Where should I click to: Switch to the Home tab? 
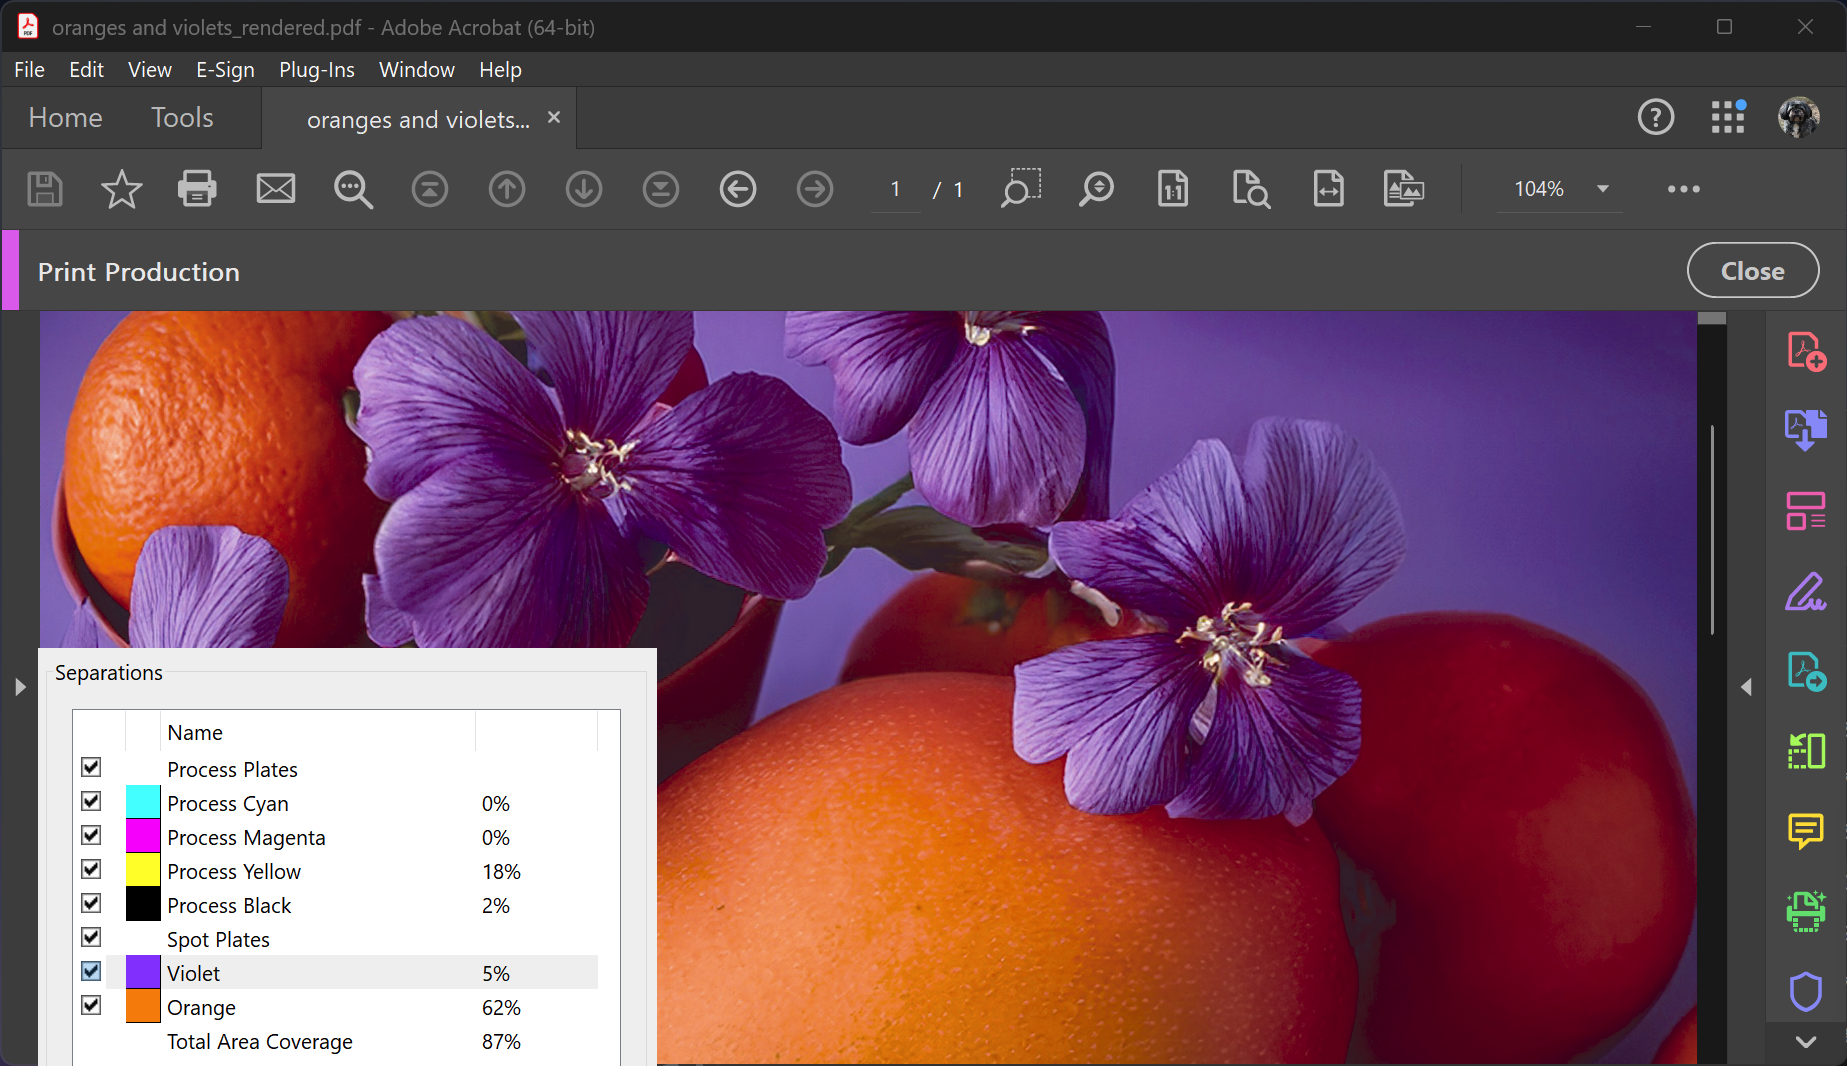65,118
